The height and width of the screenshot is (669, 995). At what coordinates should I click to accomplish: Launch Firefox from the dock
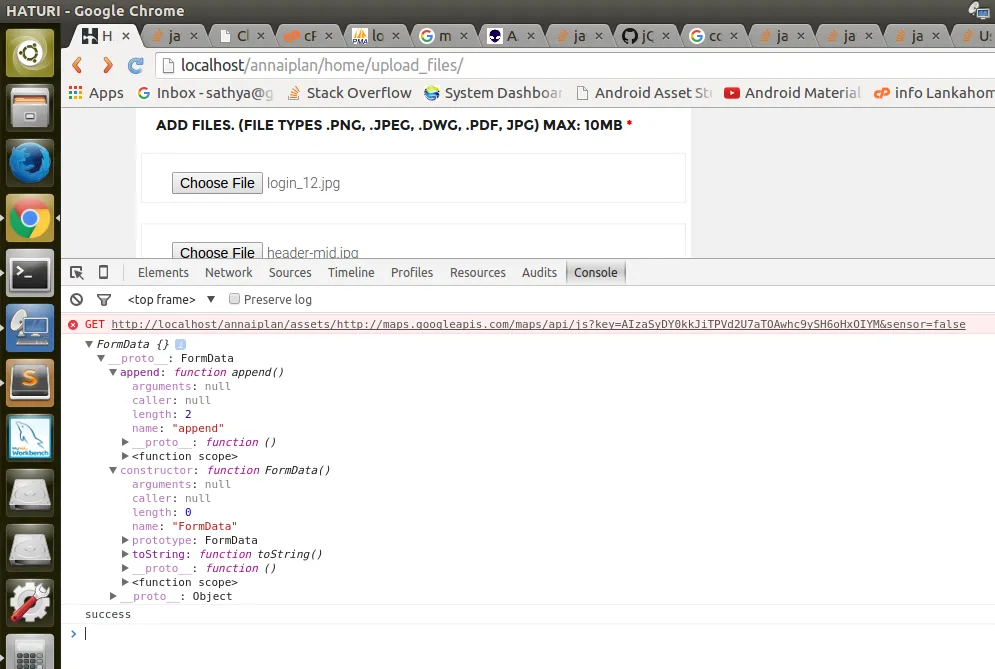(x=30, y=163)
